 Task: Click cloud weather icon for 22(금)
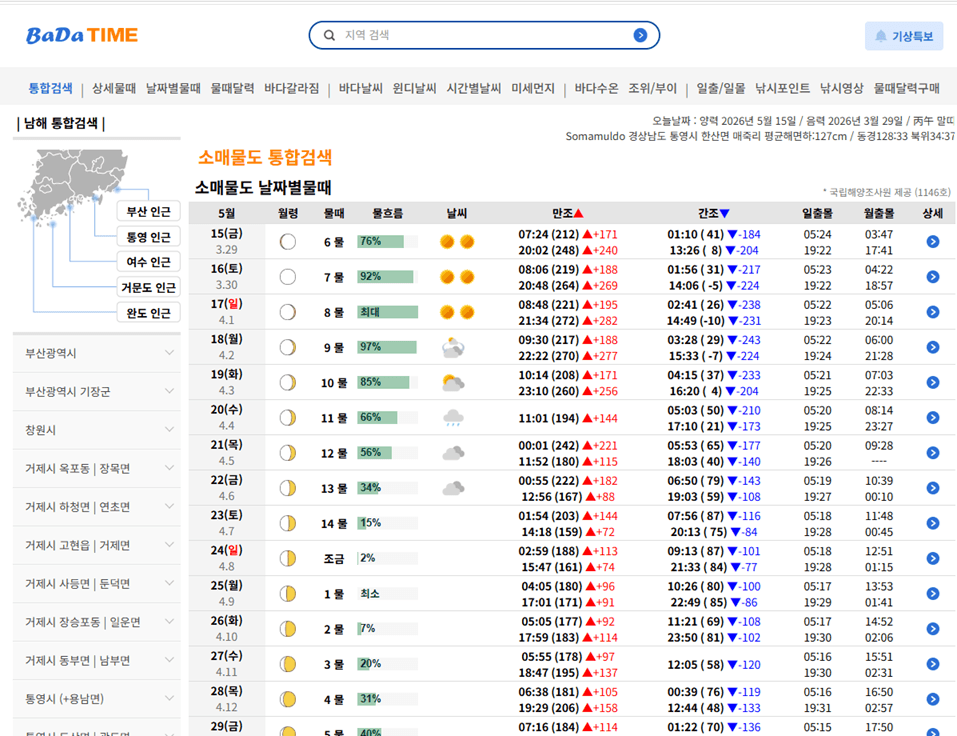[x=453, y=488]
